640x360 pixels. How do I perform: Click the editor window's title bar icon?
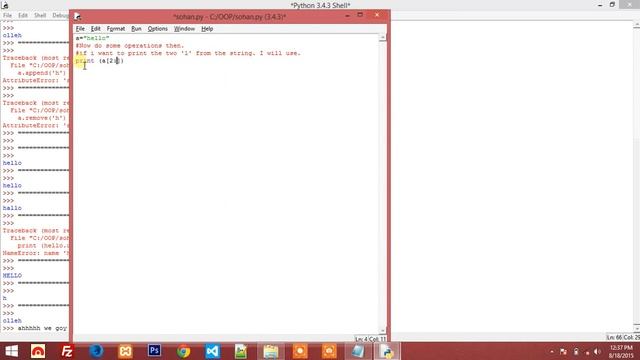78,16
